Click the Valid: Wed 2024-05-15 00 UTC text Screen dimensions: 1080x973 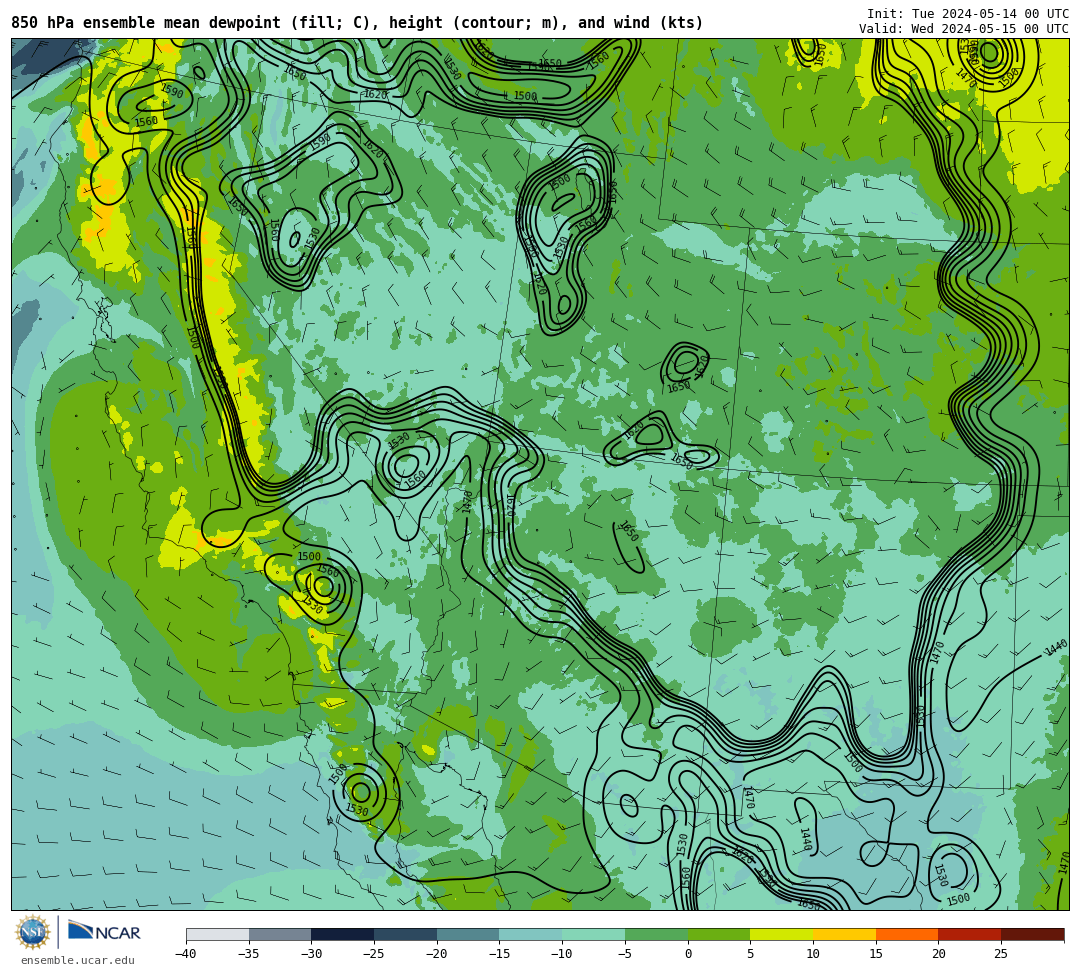[x=964, y=28]
